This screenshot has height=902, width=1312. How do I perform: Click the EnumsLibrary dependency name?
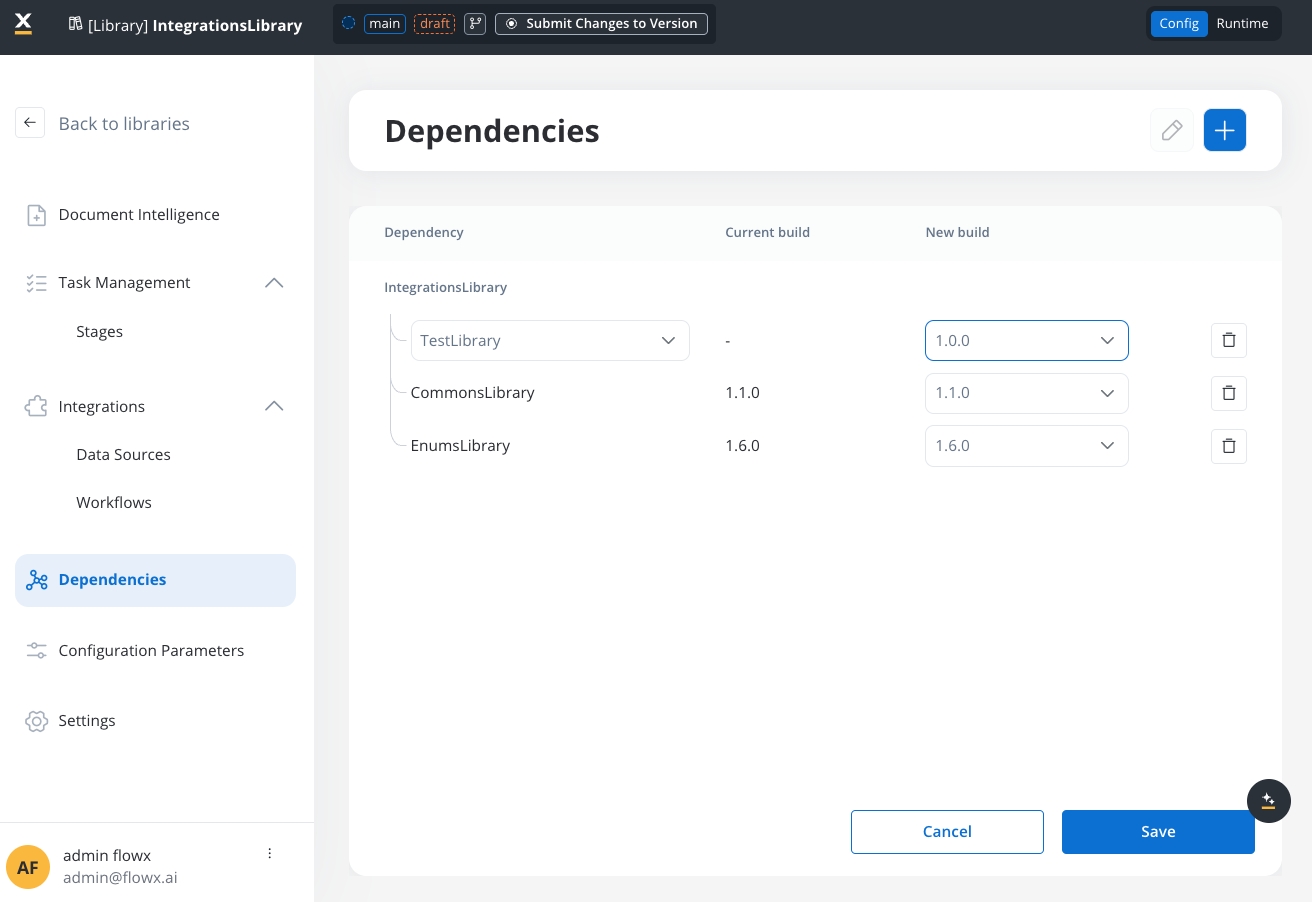point(460,446)
